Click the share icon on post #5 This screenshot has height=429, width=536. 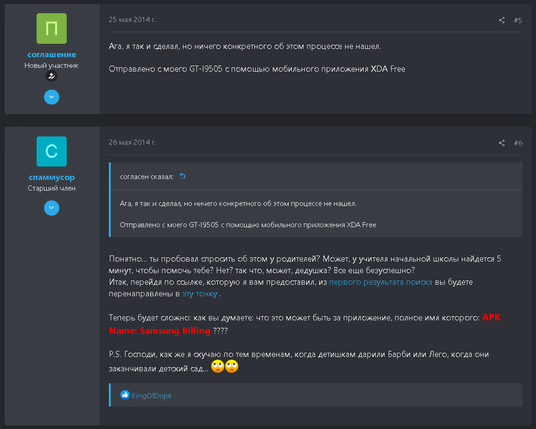pos(501,20)
